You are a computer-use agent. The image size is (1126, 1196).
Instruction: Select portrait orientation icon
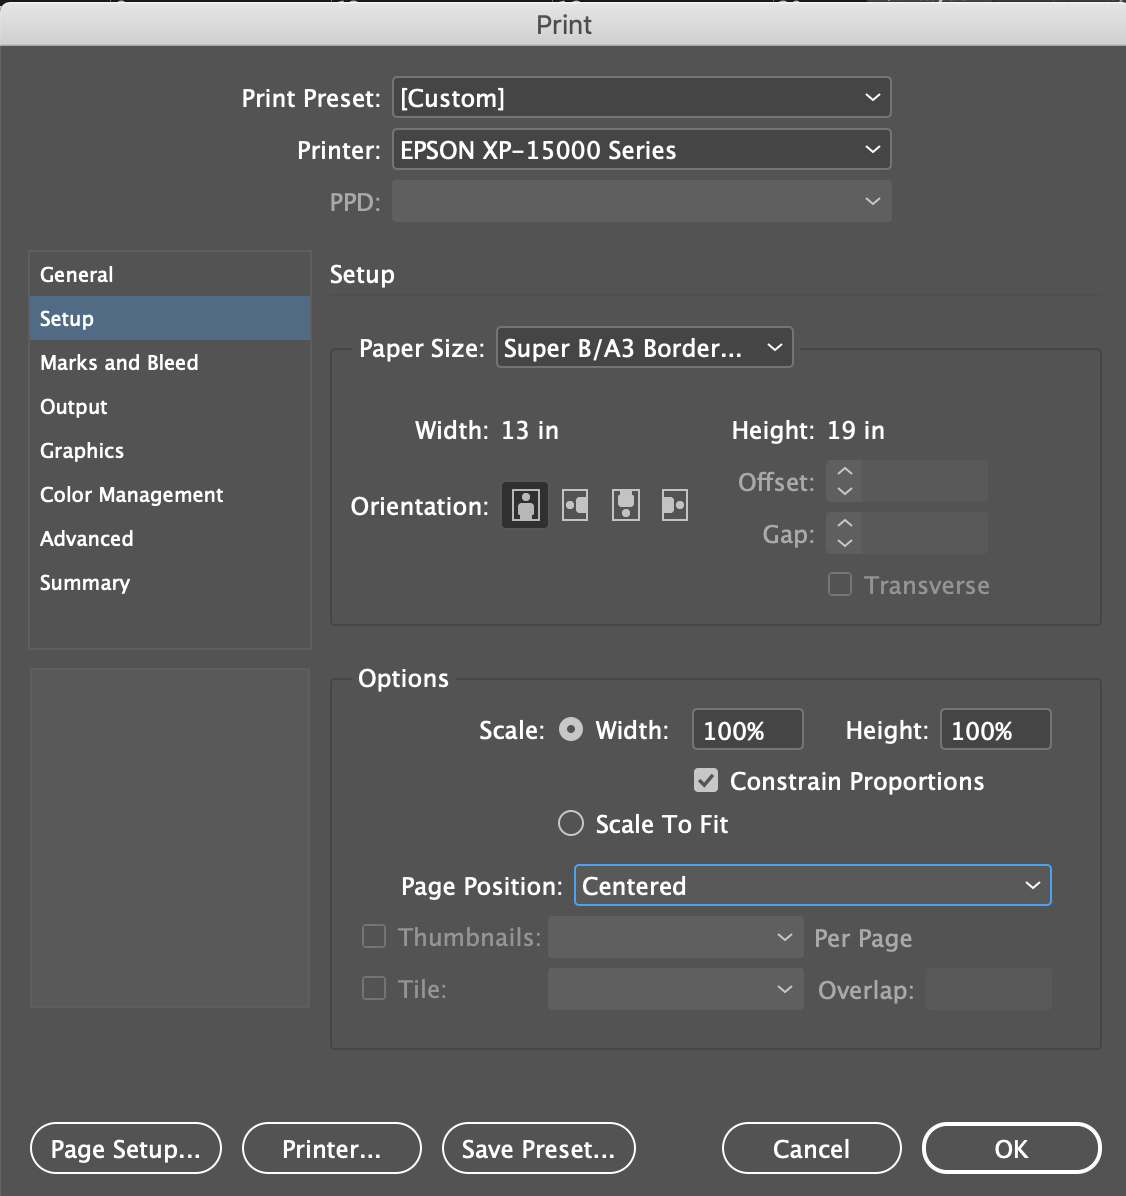[x=524, y=505]
